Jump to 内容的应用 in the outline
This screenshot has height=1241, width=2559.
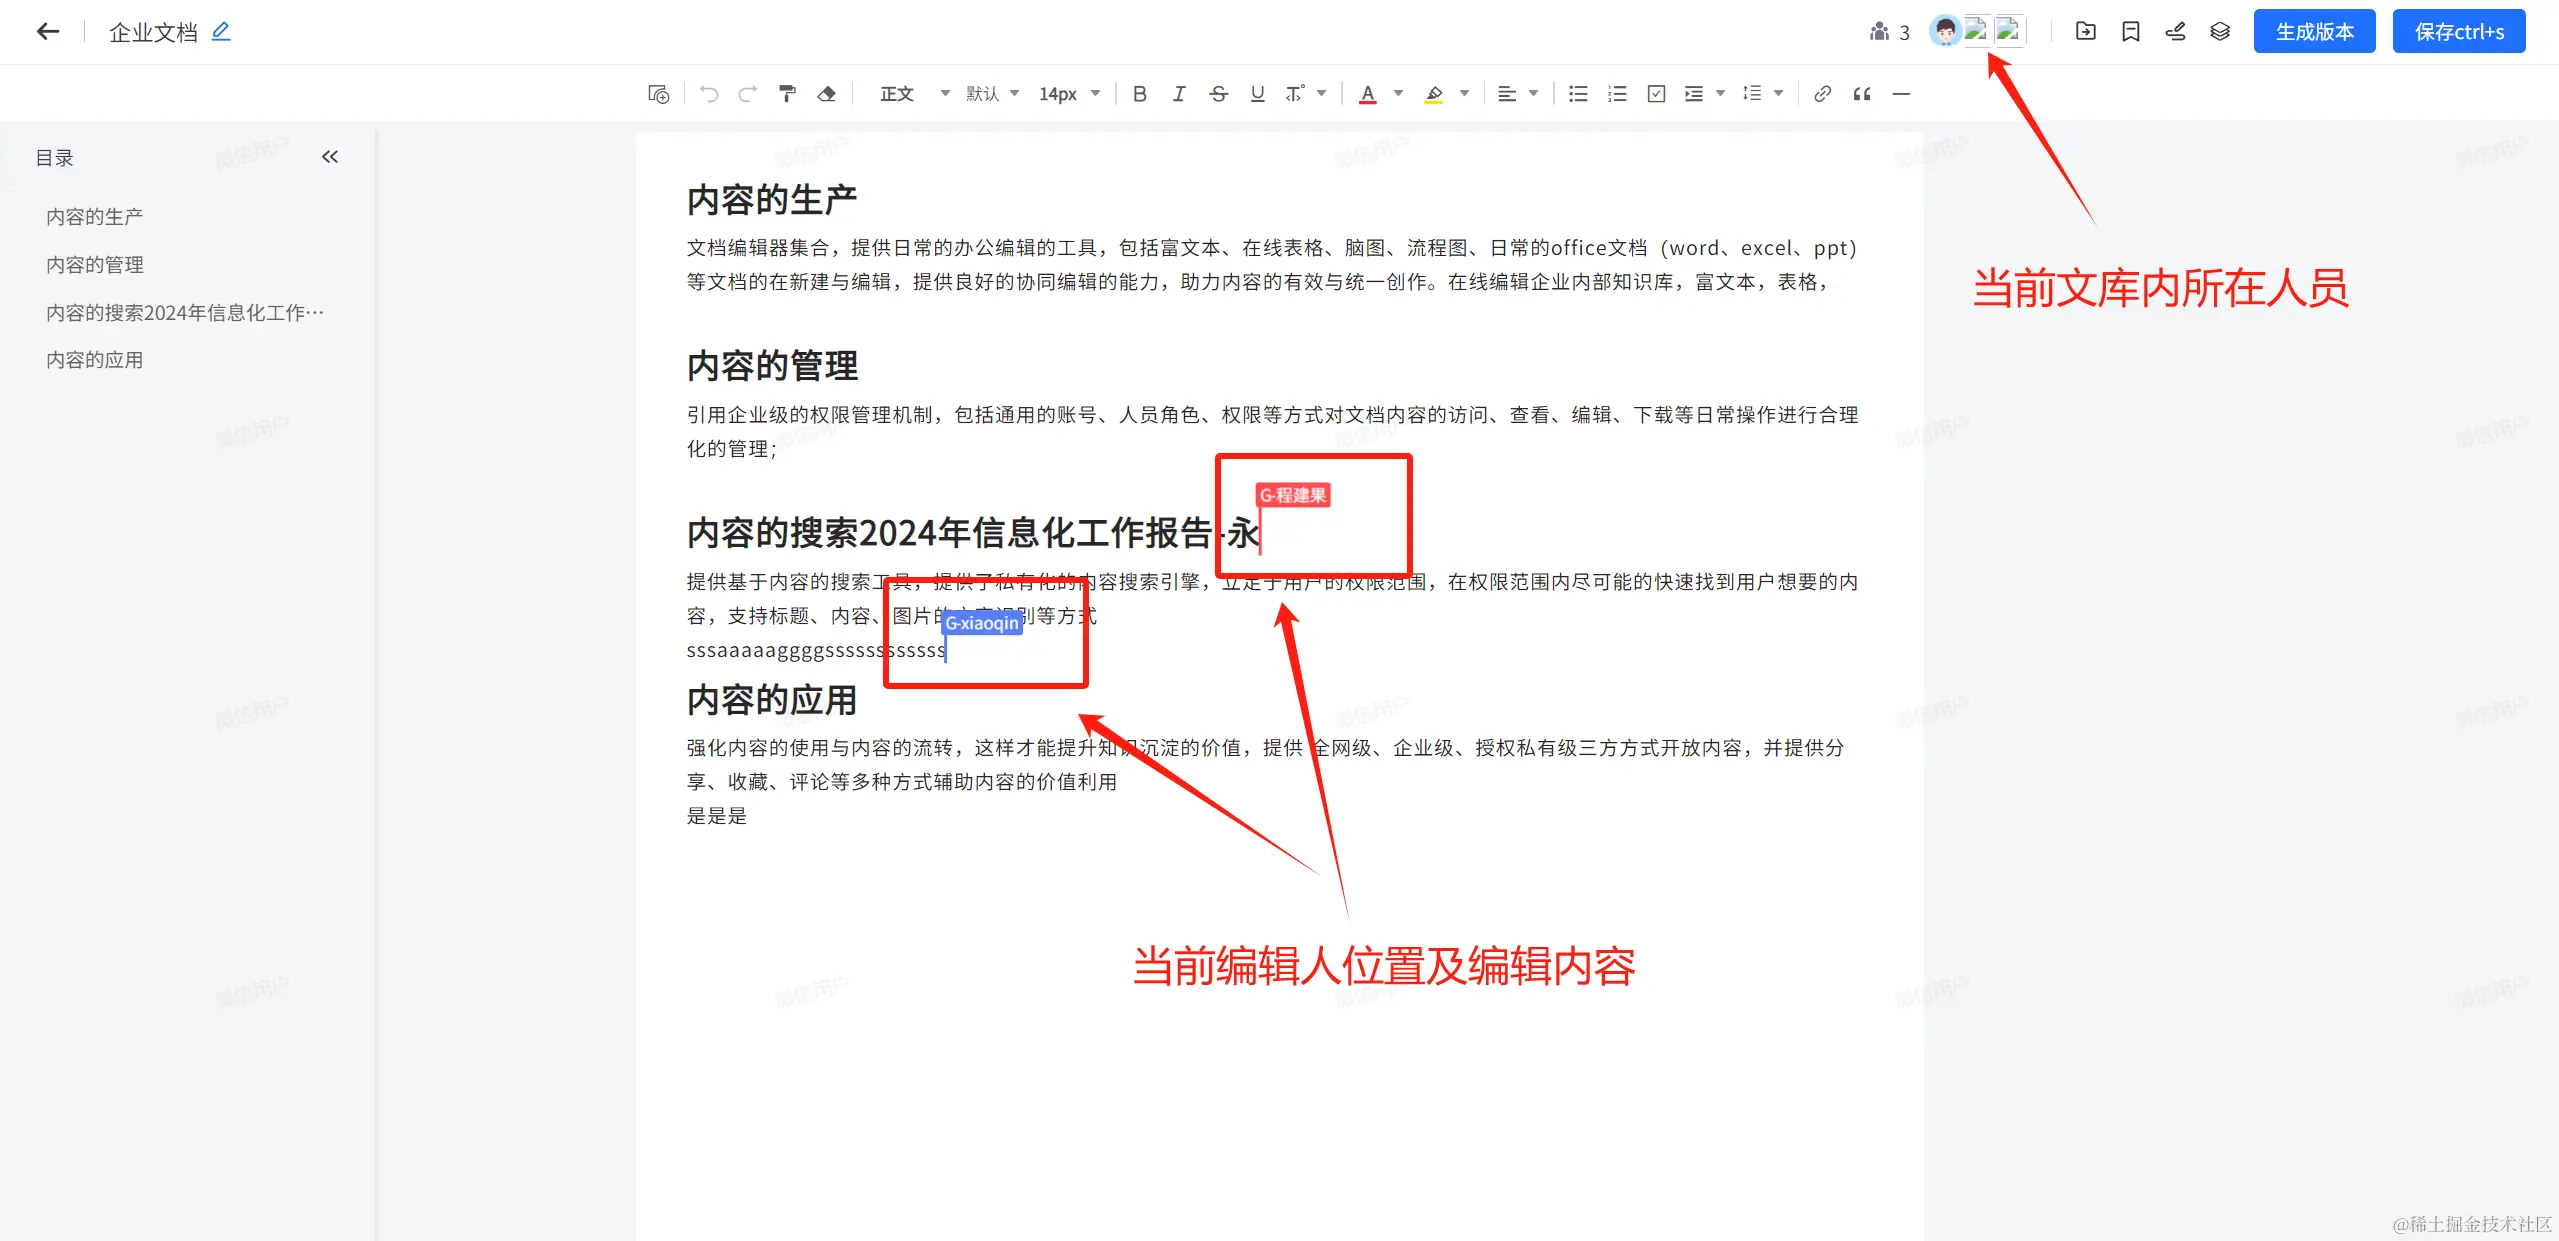click(95, 360)
